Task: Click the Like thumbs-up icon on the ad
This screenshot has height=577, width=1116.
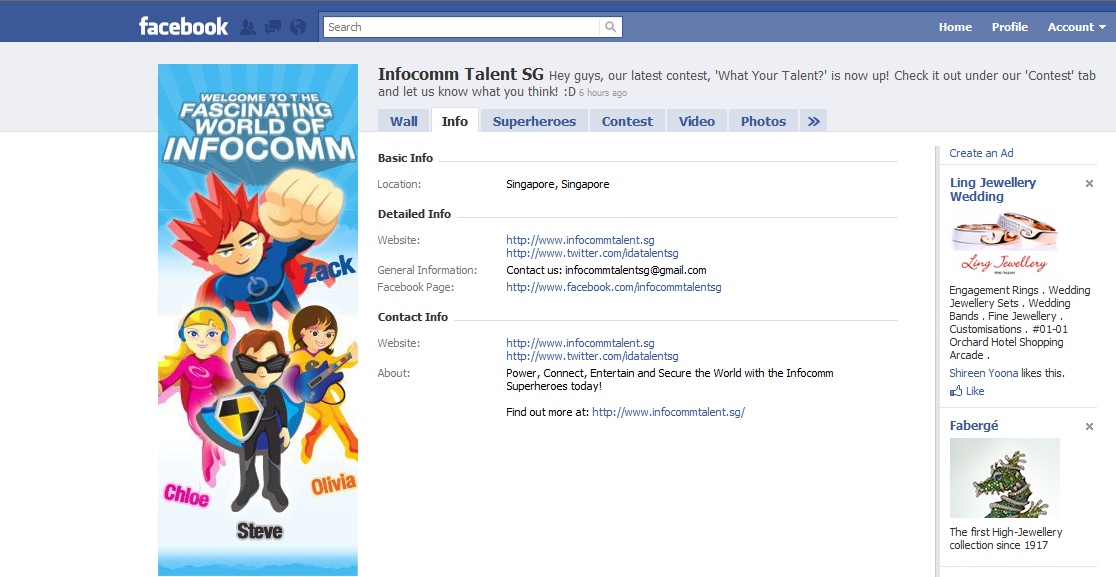Action: 956,391
